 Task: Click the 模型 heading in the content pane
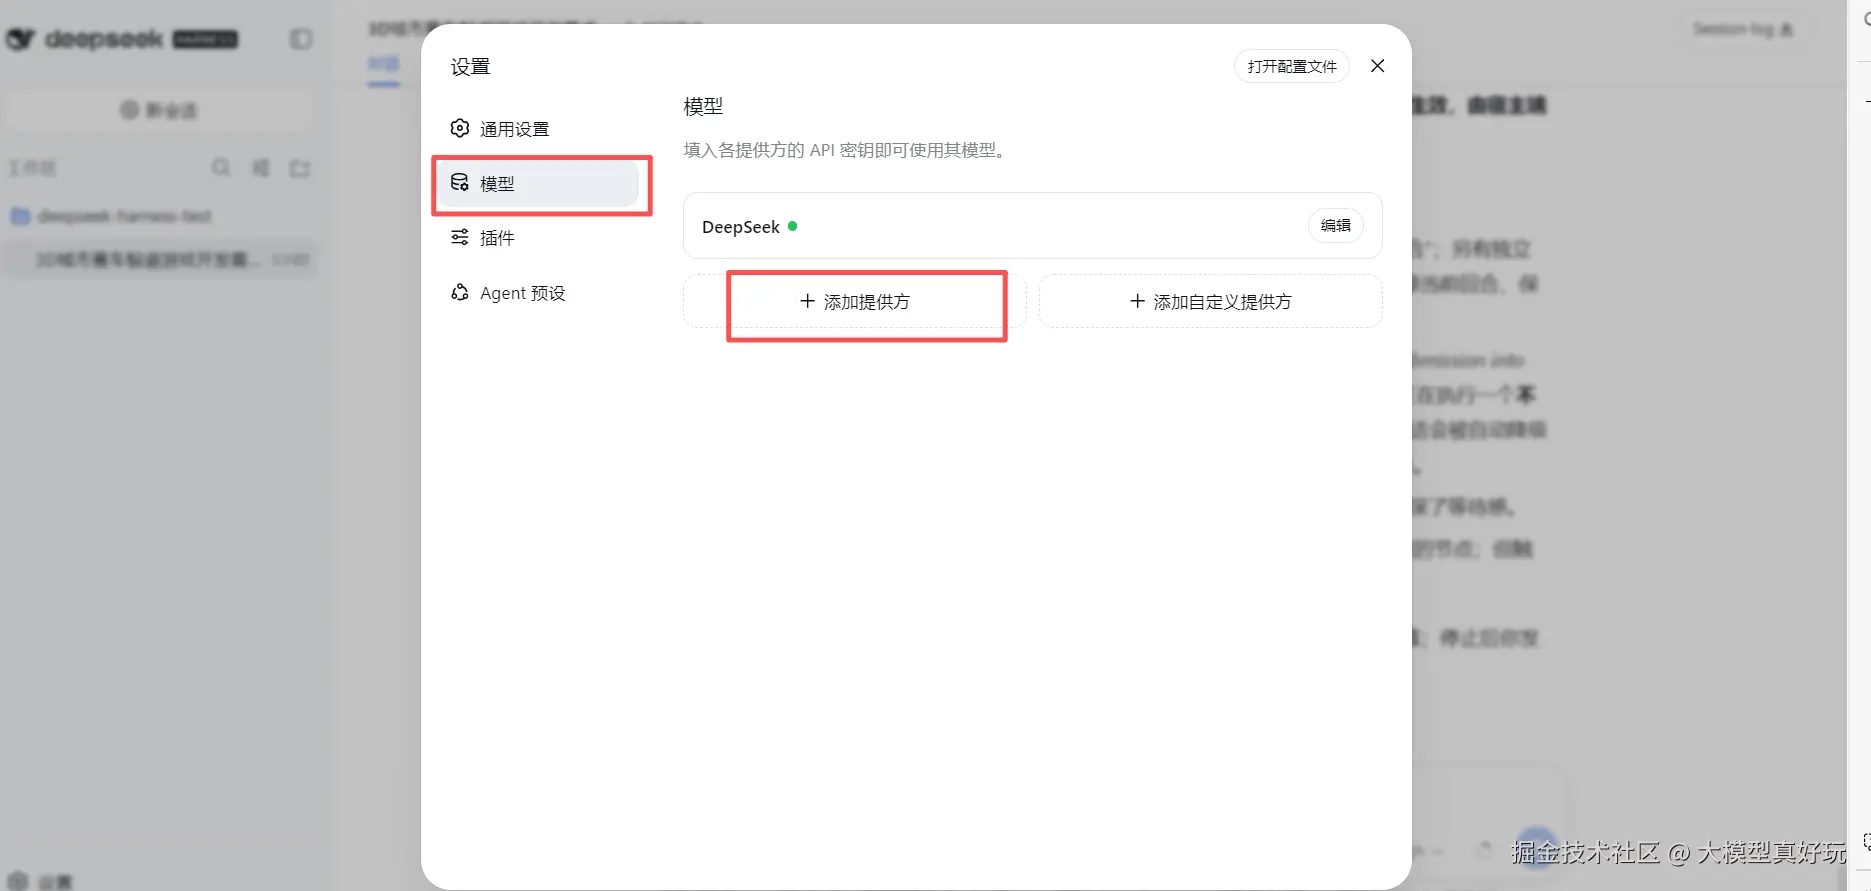click(x=703, y=106)
